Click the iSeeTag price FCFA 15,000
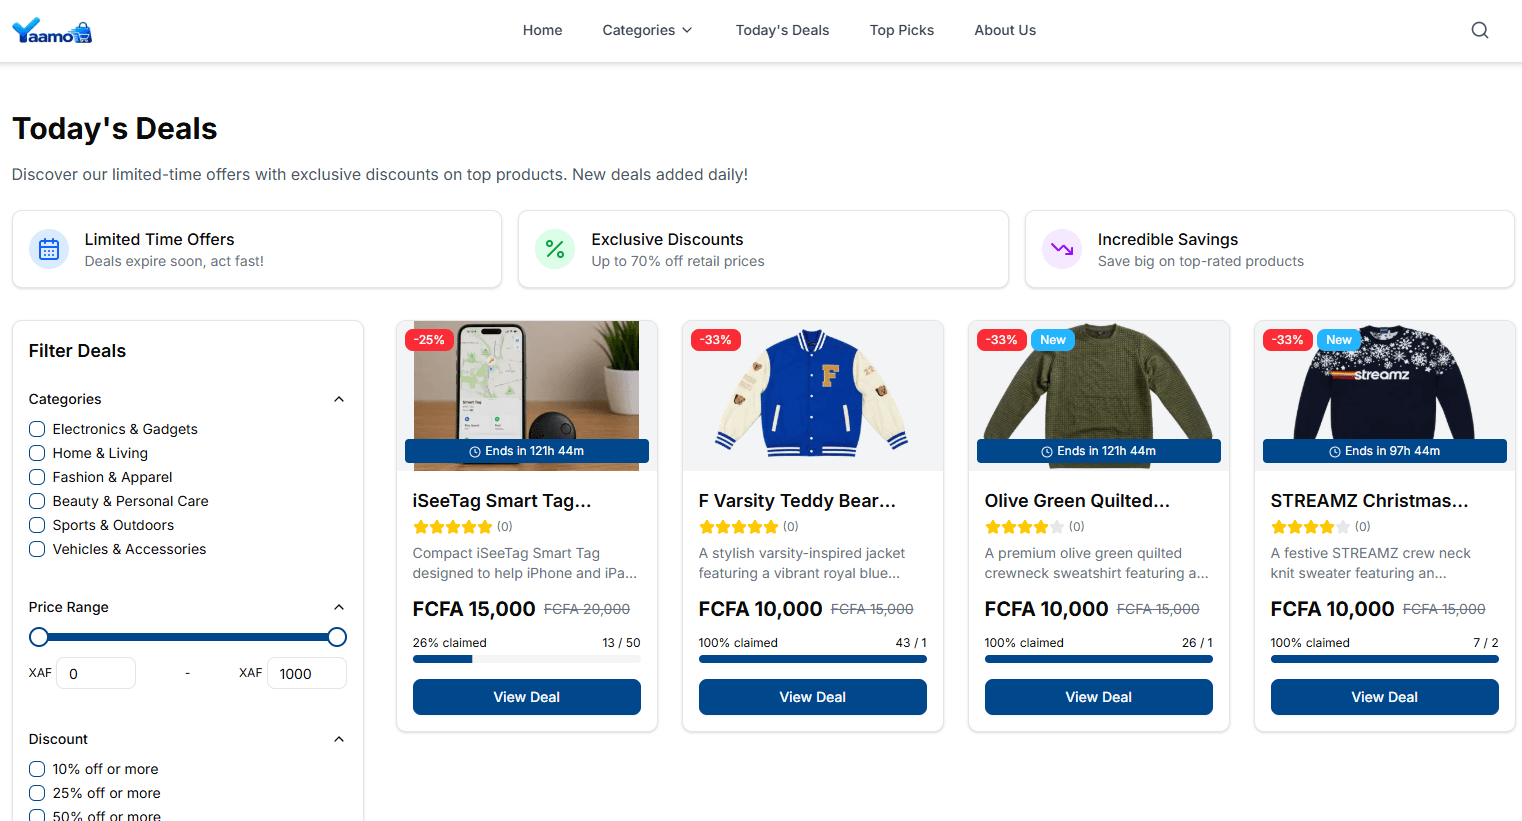This screenshot has width=1522, height=821. point(474,609)
